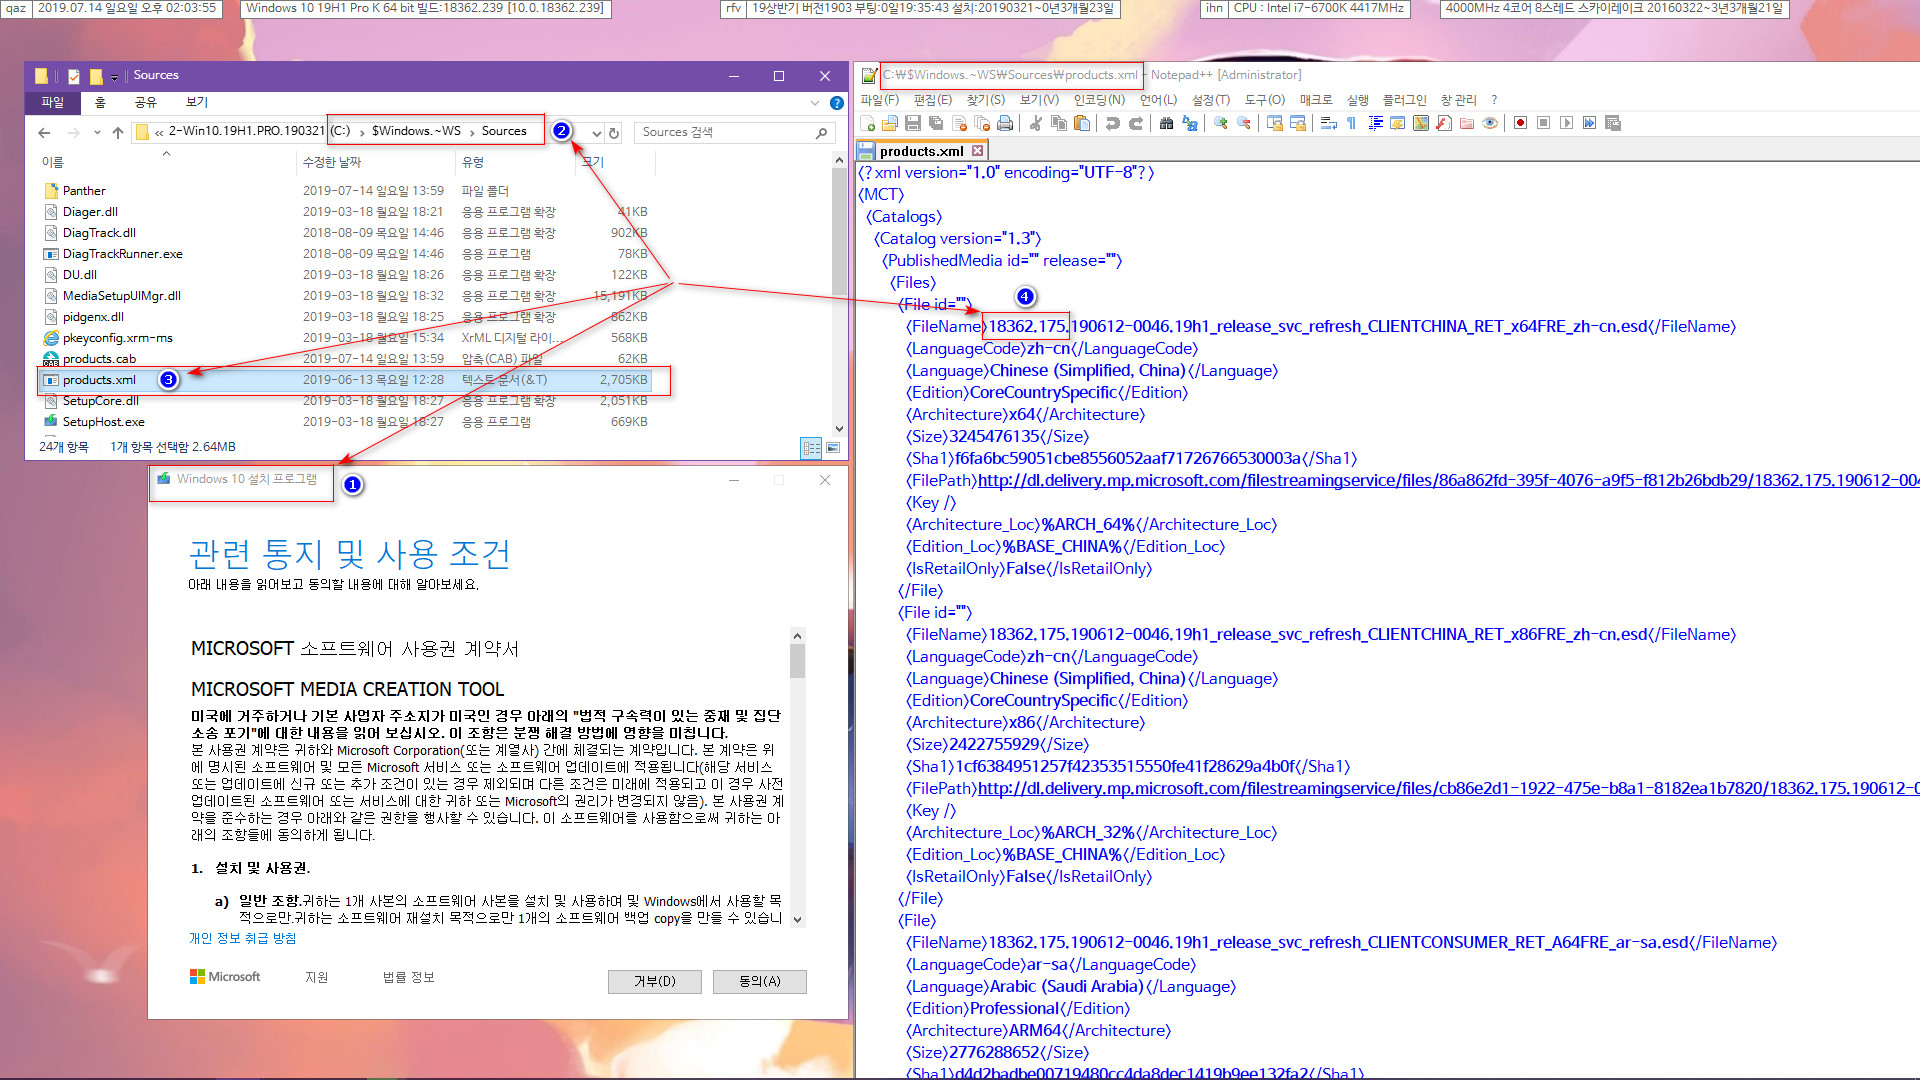Expand the Explorer ribbon chevron
The height and width of the screenshot is (1080, 1920).
[x=815, y=102]
